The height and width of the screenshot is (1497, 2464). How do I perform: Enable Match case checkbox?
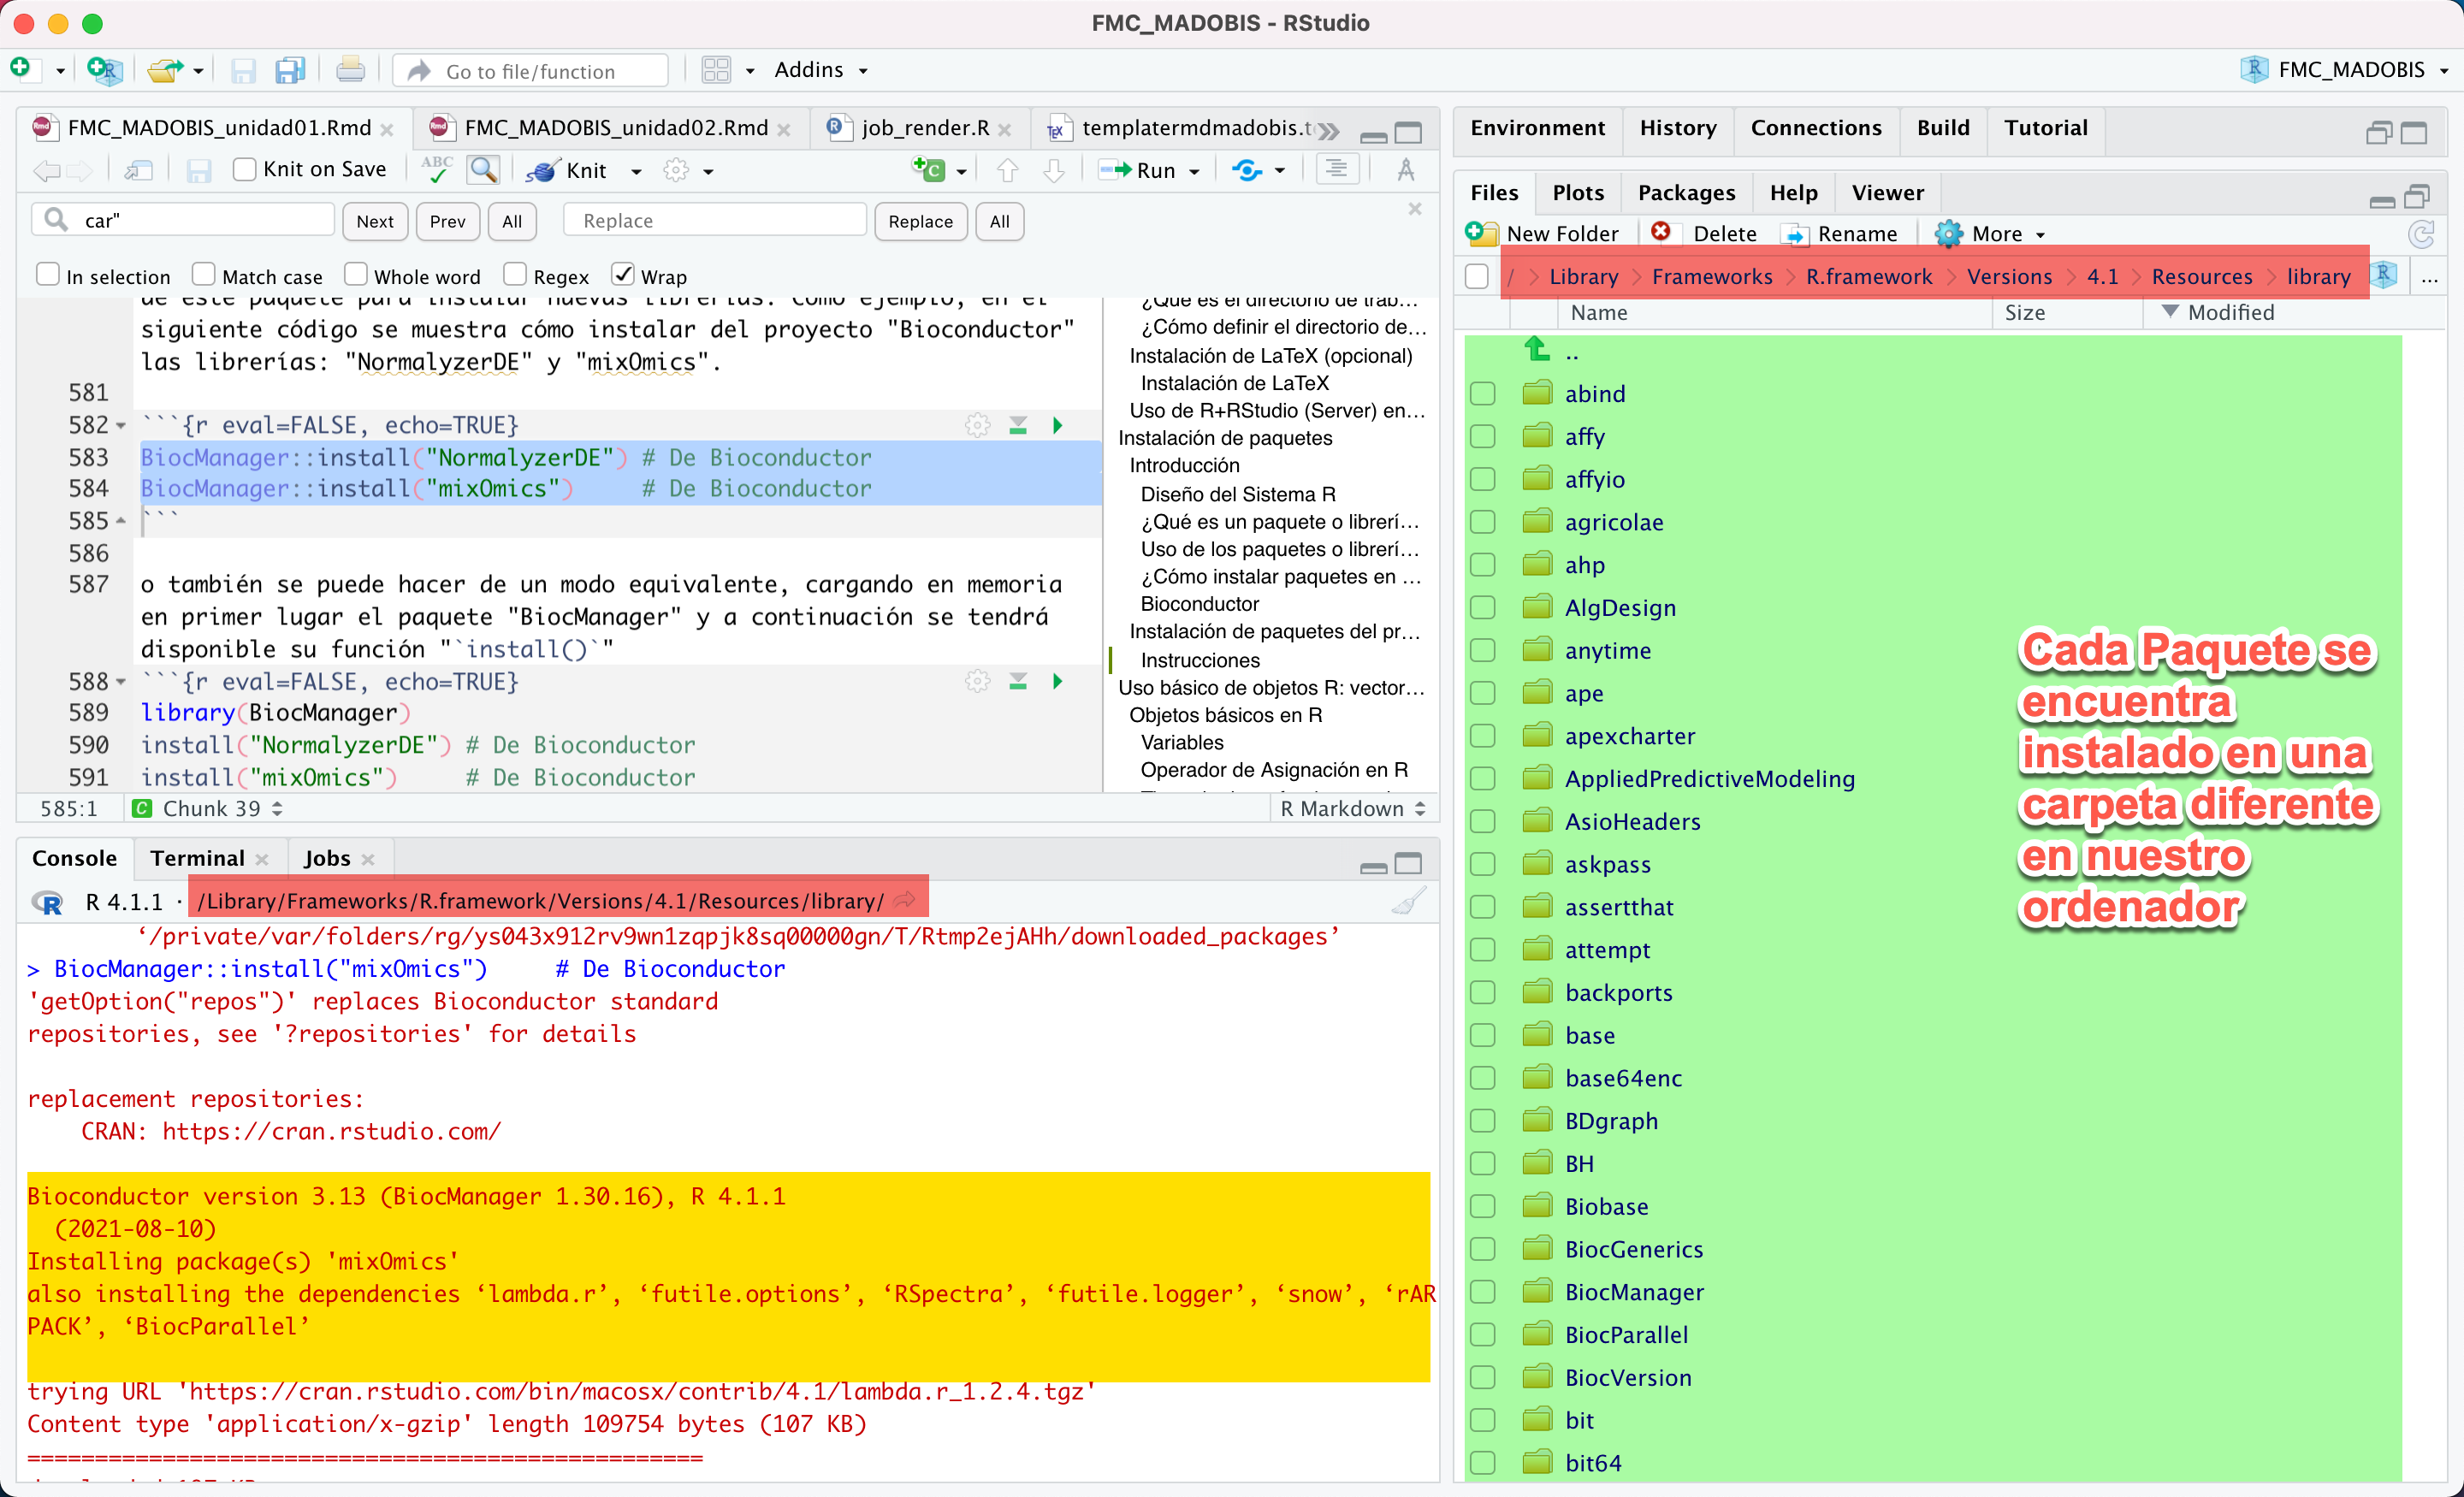[203, 274]
